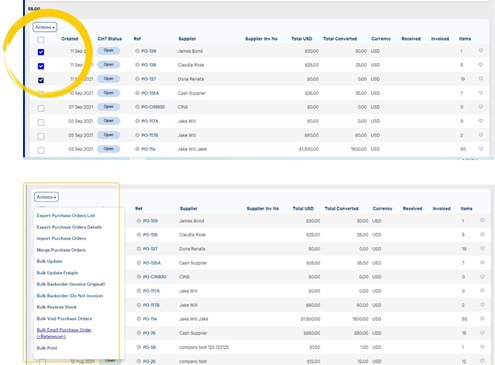Open the comment bubble icon on PO-58 row

(482, 347)
